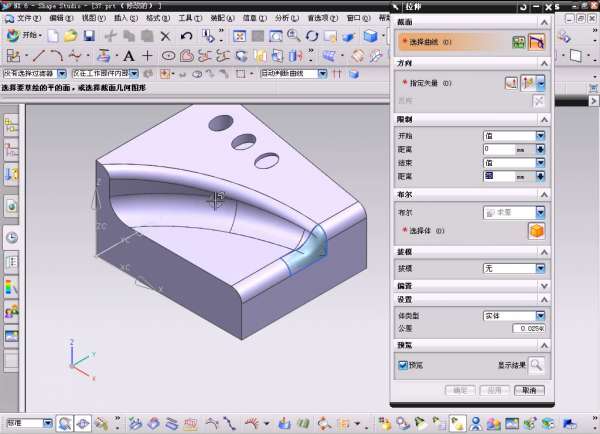
Task: Click the save file icon in toolbar
Action: point(89,36)
